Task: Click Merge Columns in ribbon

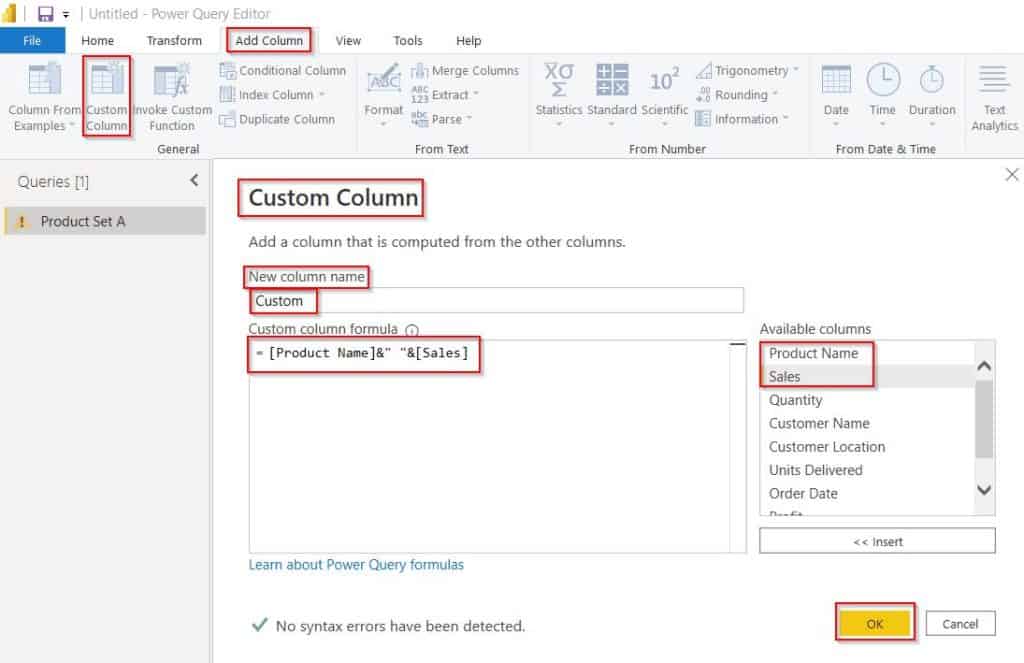Action: [465, 71]
